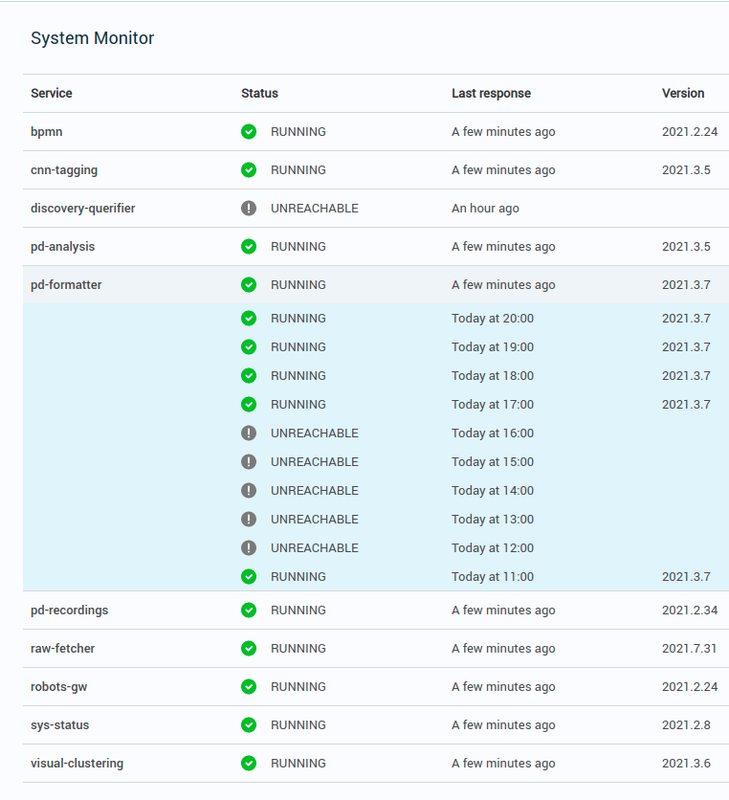This screenshot has height=800, width=729.
Task: Click the running icon at Today 20:00
Action: tap(248, 318)
